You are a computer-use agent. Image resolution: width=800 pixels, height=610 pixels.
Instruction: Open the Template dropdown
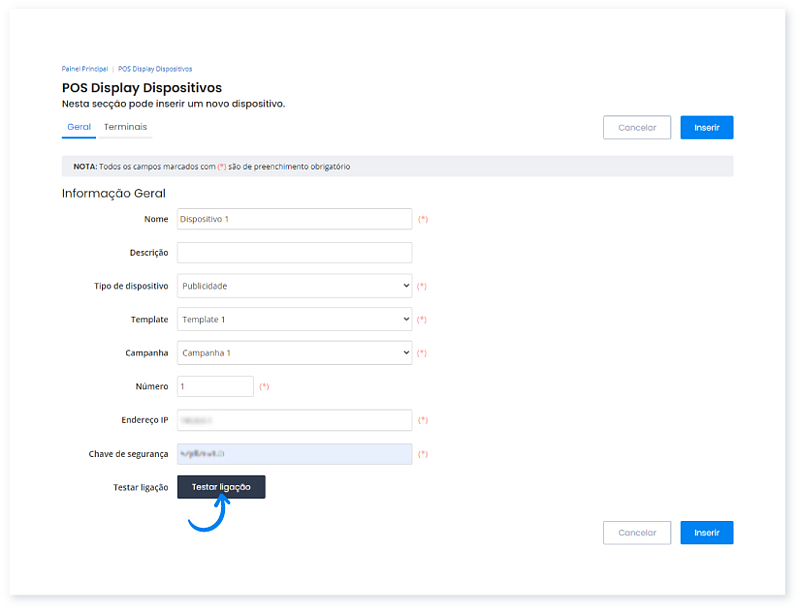click(x=294, y=319)
